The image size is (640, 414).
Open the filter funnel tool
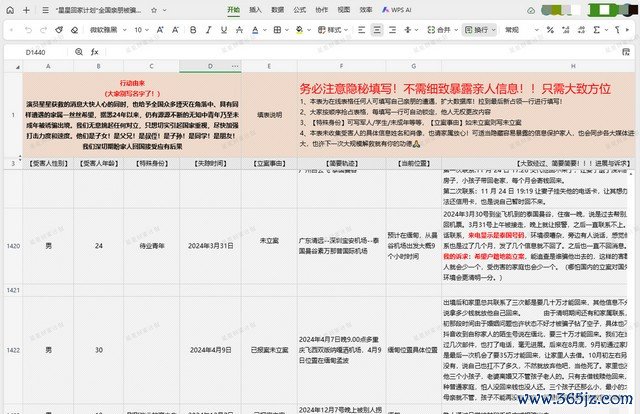pos(617,30)
